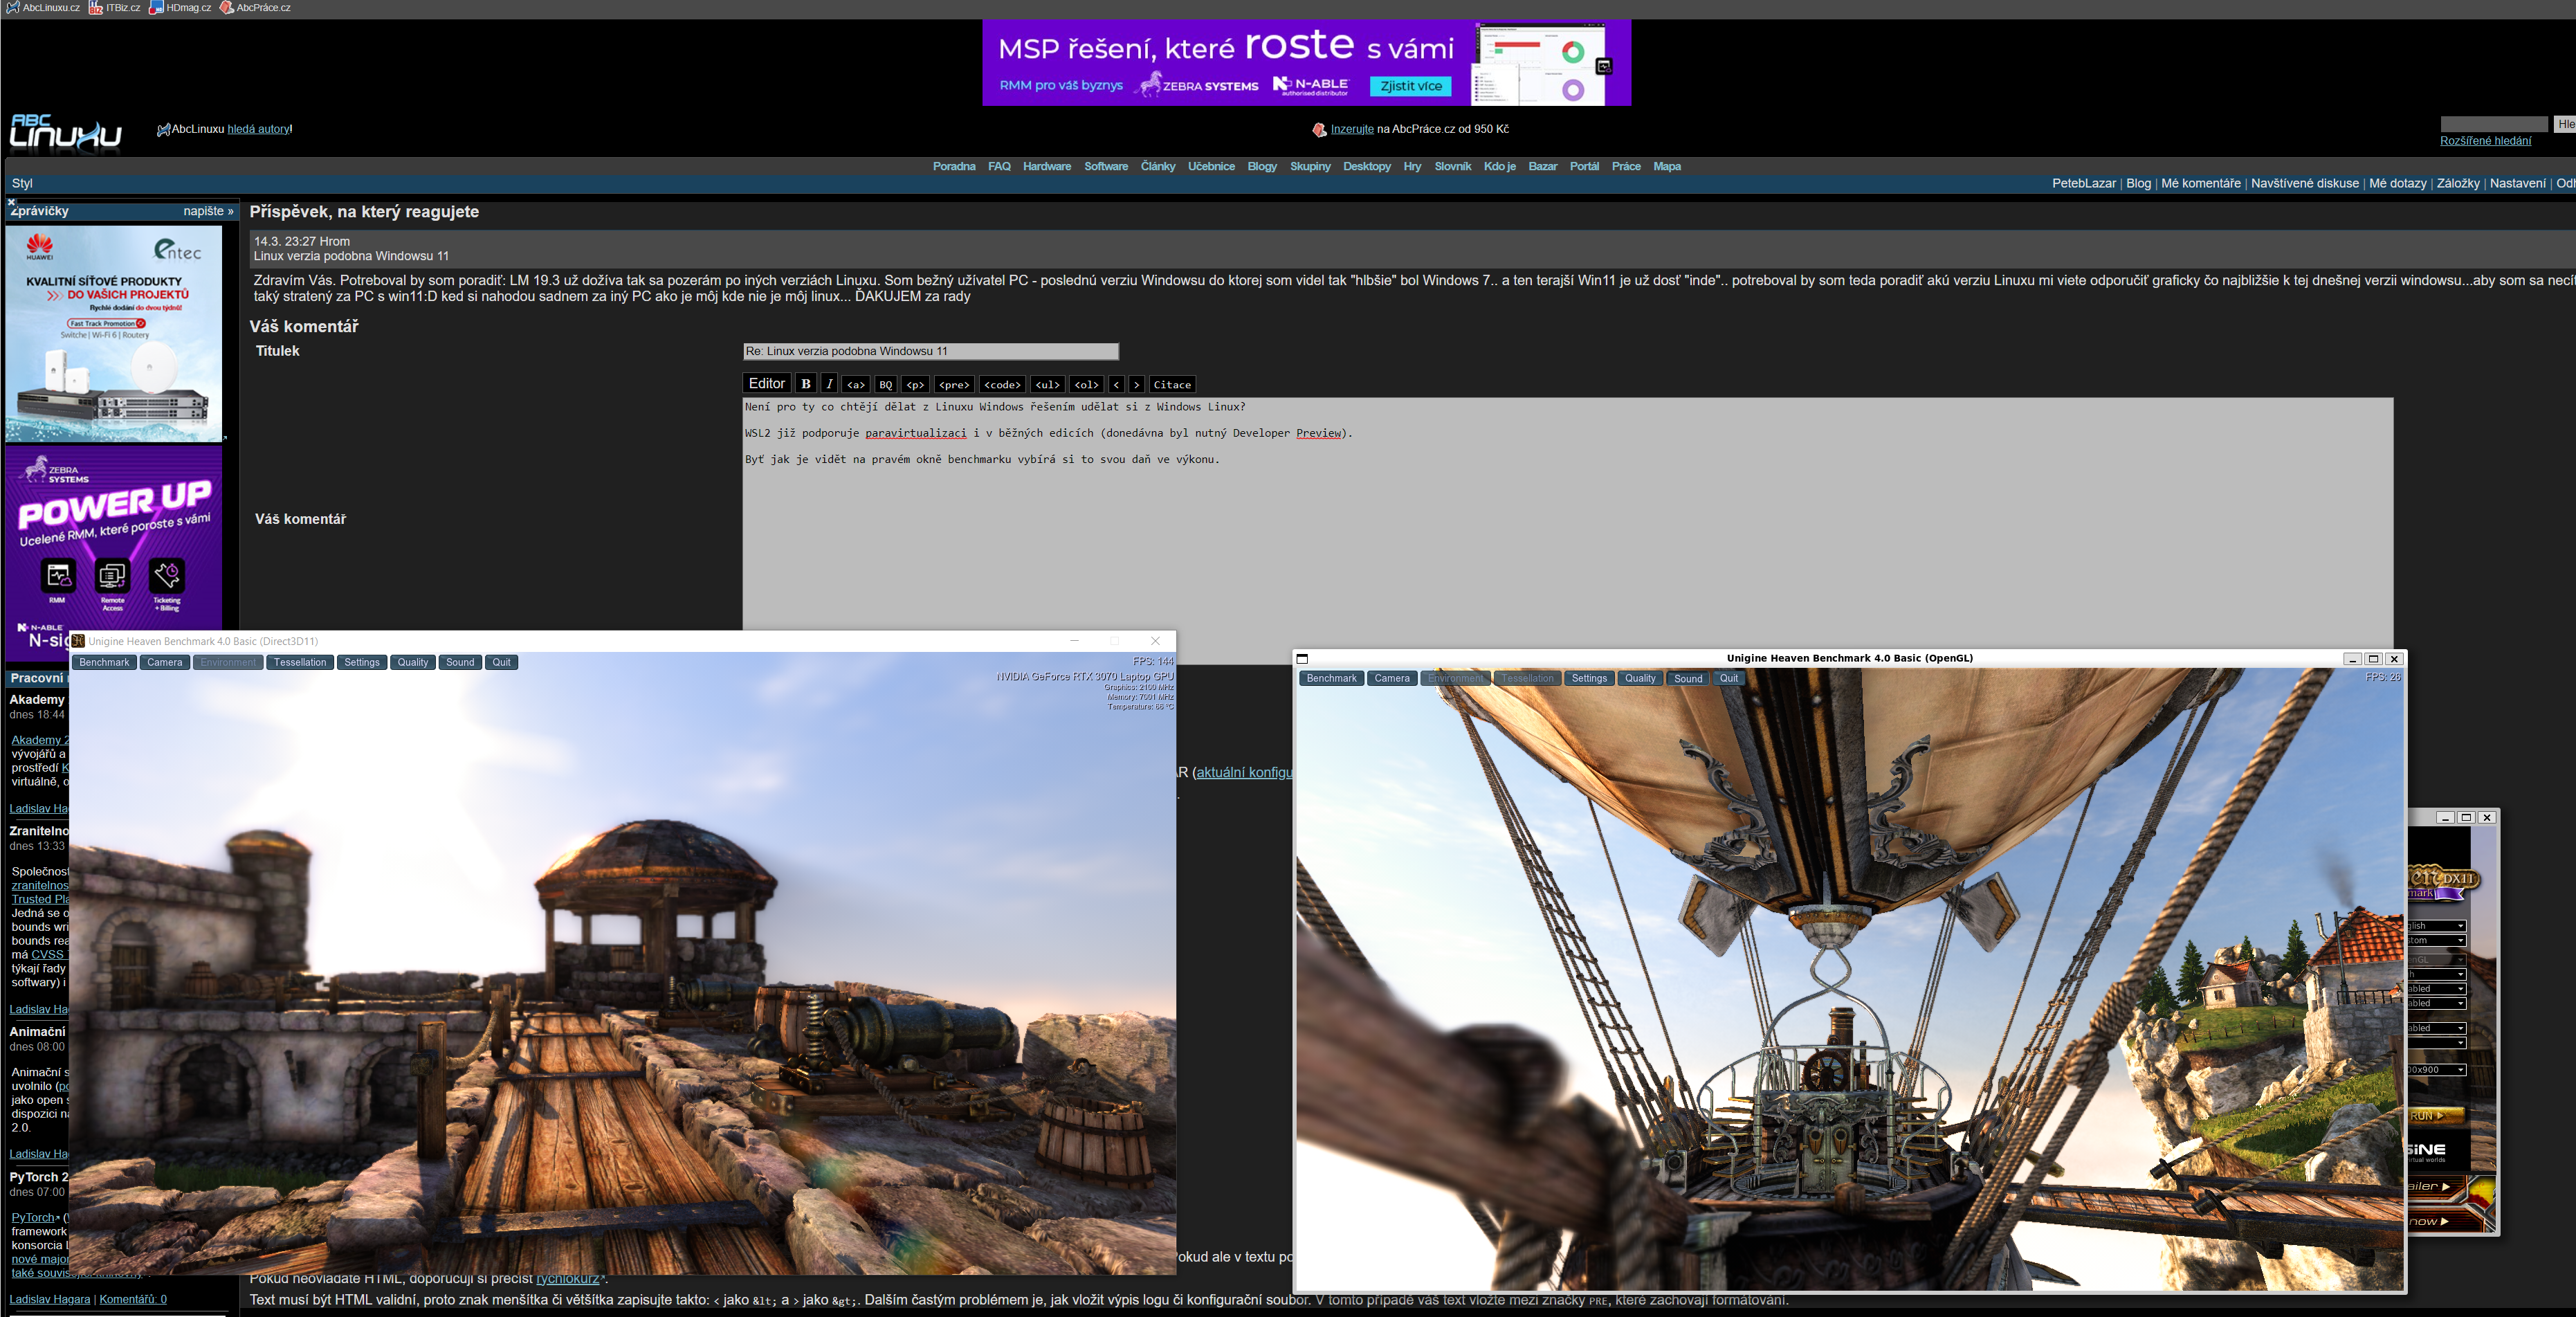
Task: Open 'Komentářů: 0' link in sidebar
Action: pos(133,1300)
